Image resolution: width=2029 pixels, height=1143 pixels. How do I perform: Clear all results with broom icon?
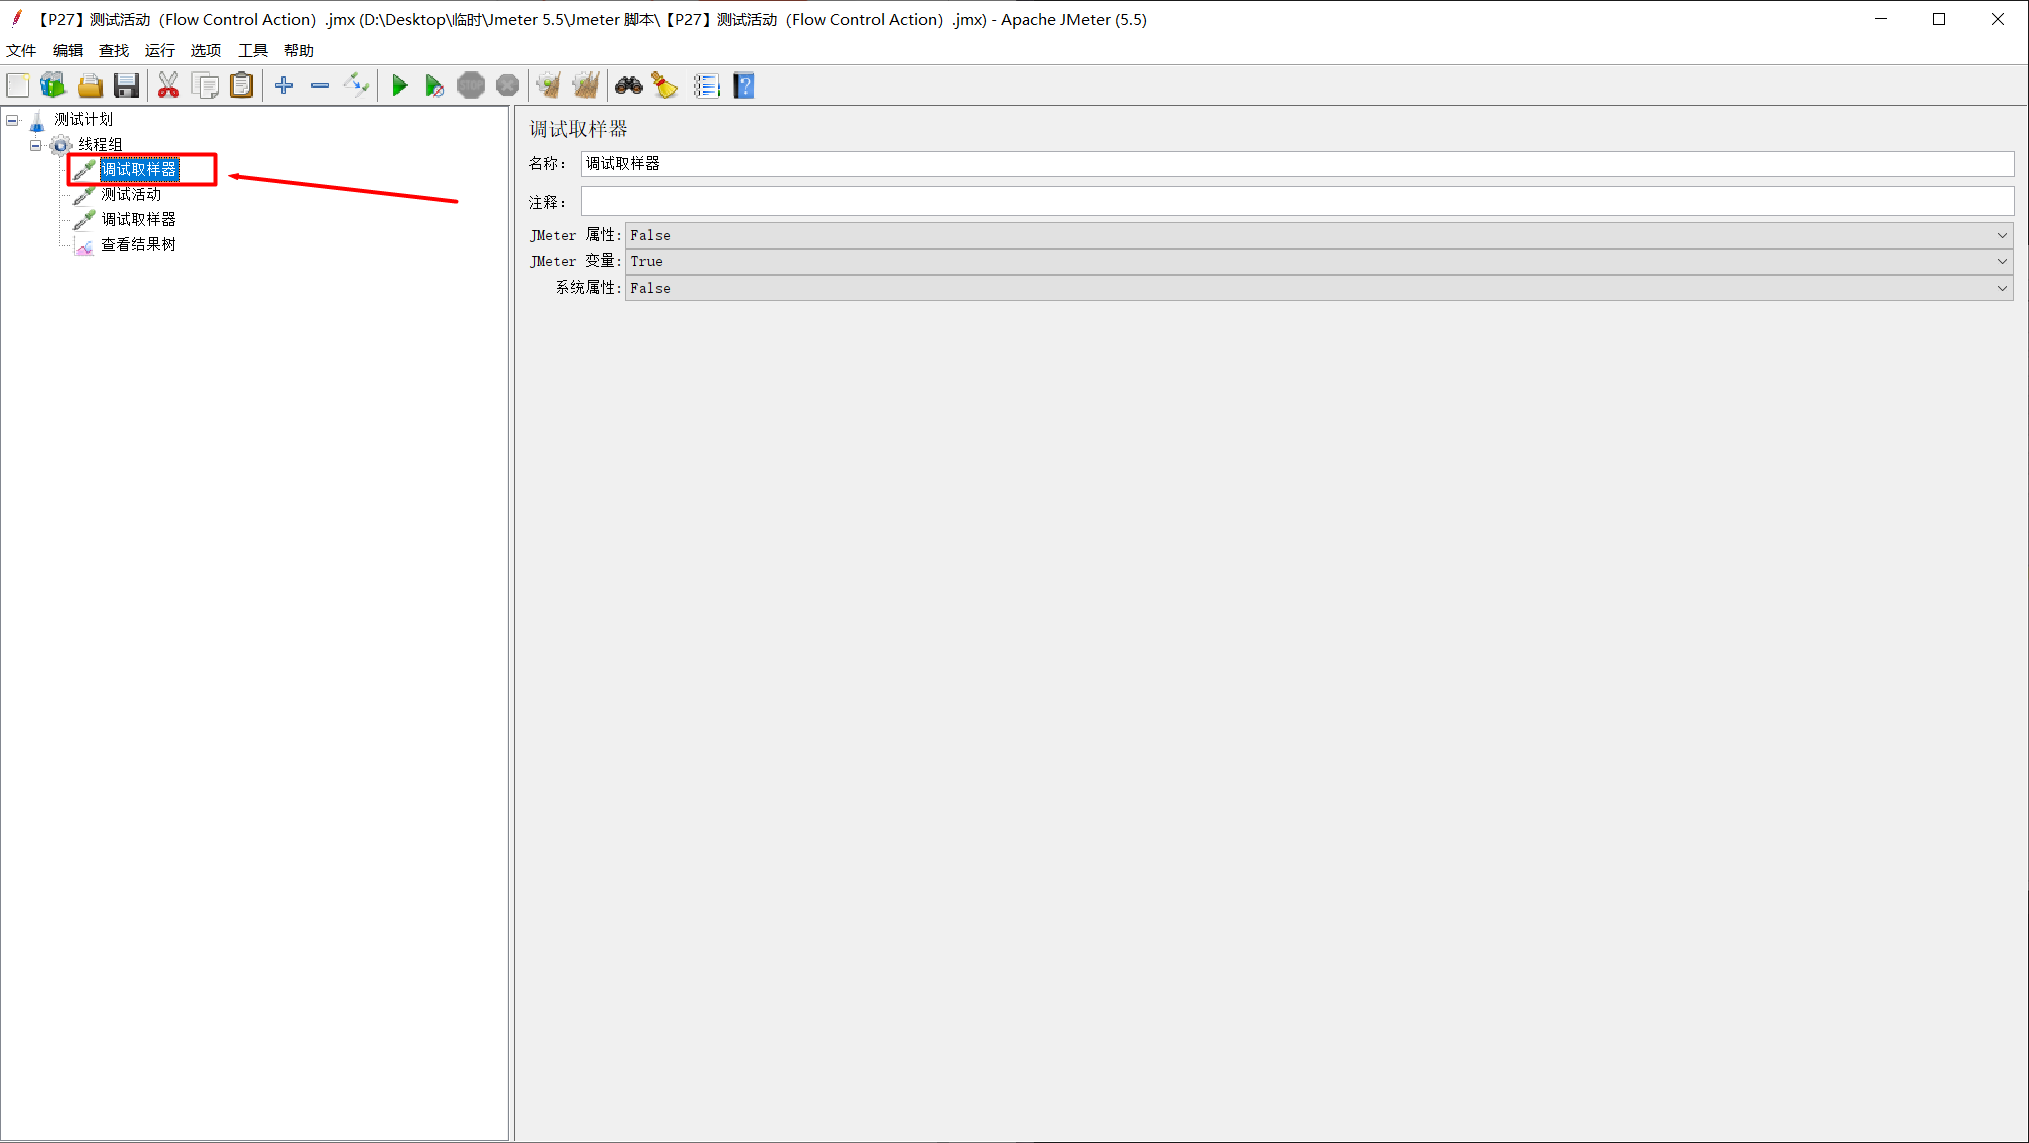click(x=665, y=85)
